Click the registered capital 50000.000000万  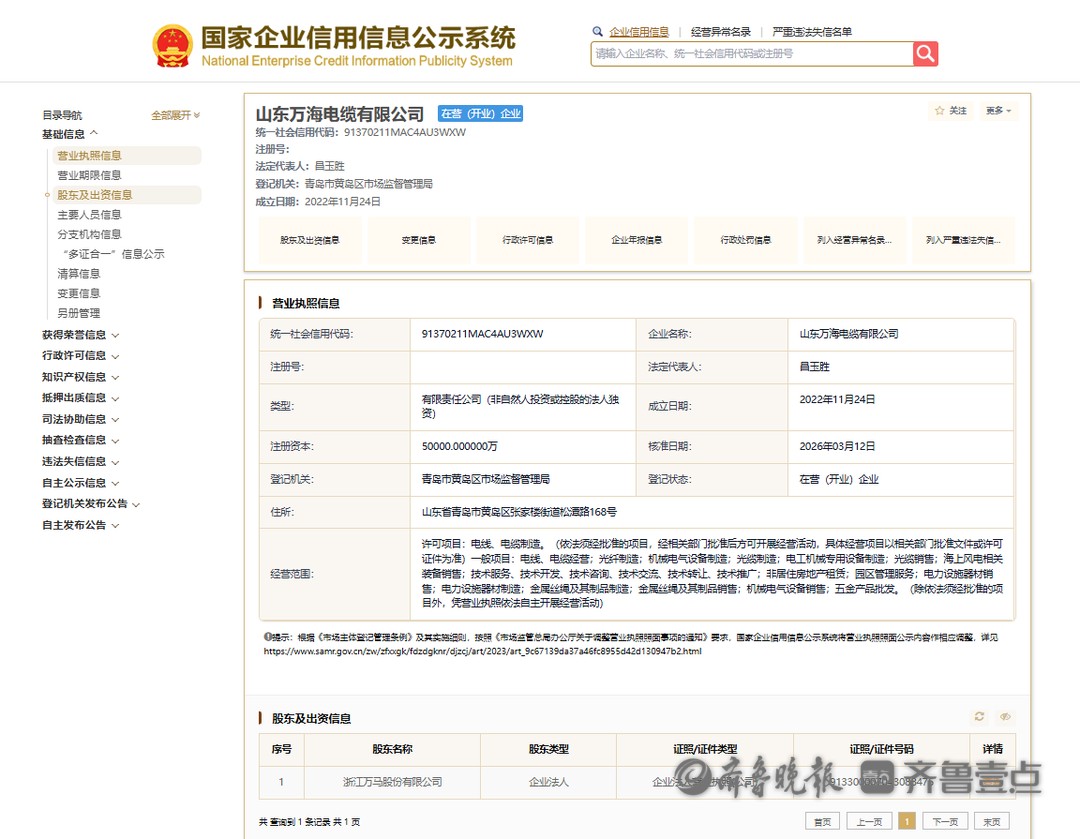pyautogui.click(x=459, y=446)
